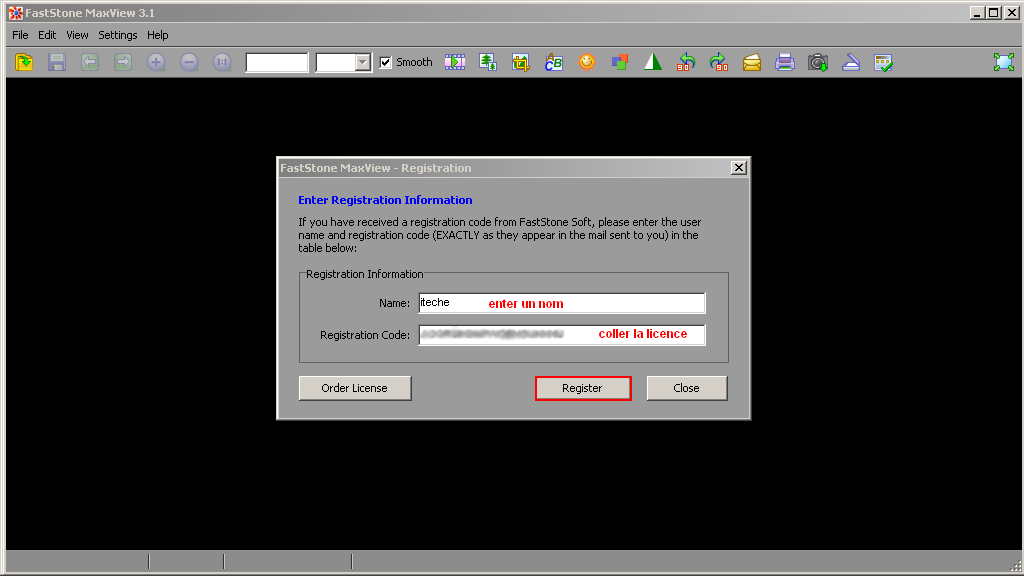Close Registration dialog with X button
This screenshot has width=1024, height=576.
click(739, 168)
